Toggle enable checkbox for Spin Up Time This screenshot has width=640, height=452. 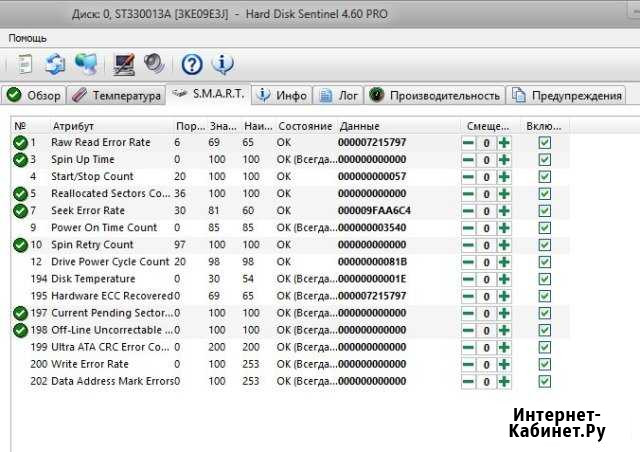544,160
